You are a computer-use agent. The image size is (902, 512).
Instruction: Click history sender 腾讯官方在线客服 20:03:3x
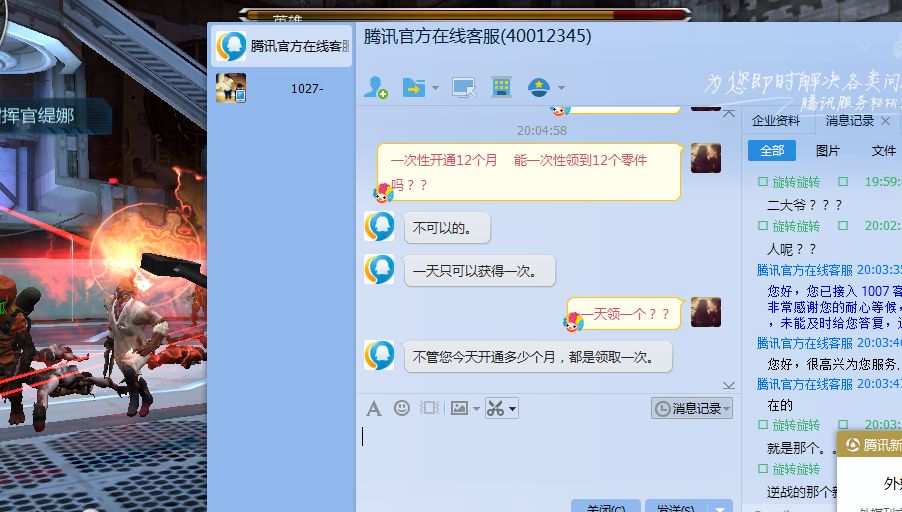[829, 270]
